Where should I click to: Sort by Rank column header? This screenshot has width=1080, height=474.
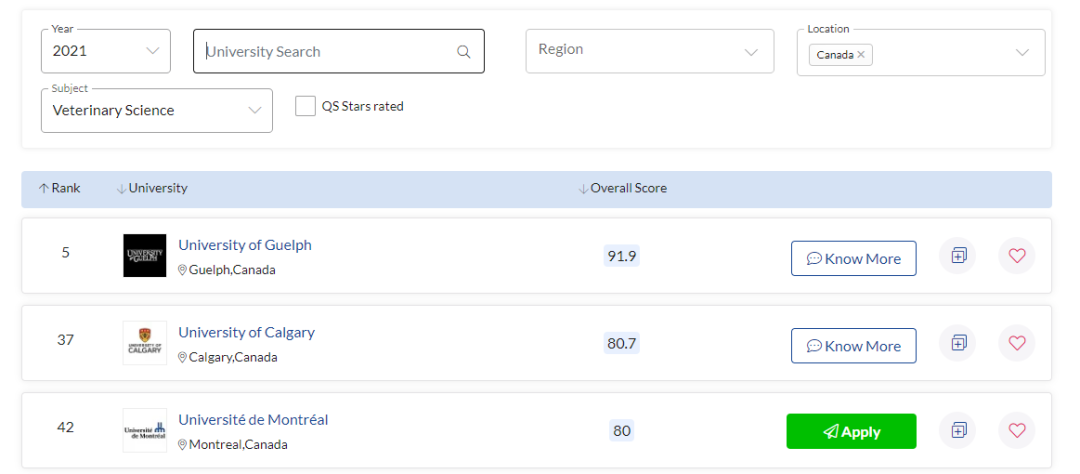59,188
